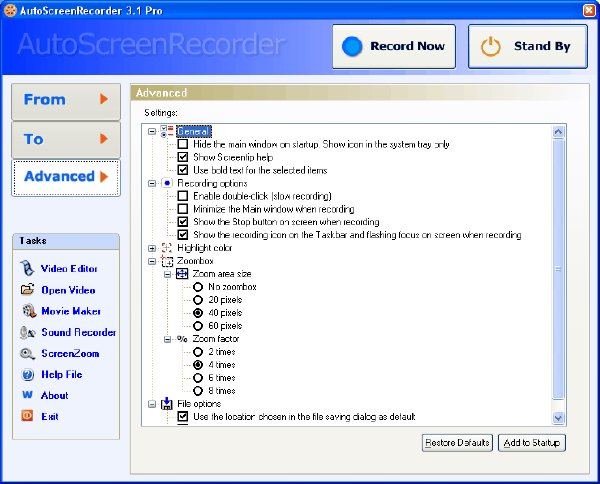Collapse the Recording options node
Screen dimensions: 600x484
pos(152,183)
